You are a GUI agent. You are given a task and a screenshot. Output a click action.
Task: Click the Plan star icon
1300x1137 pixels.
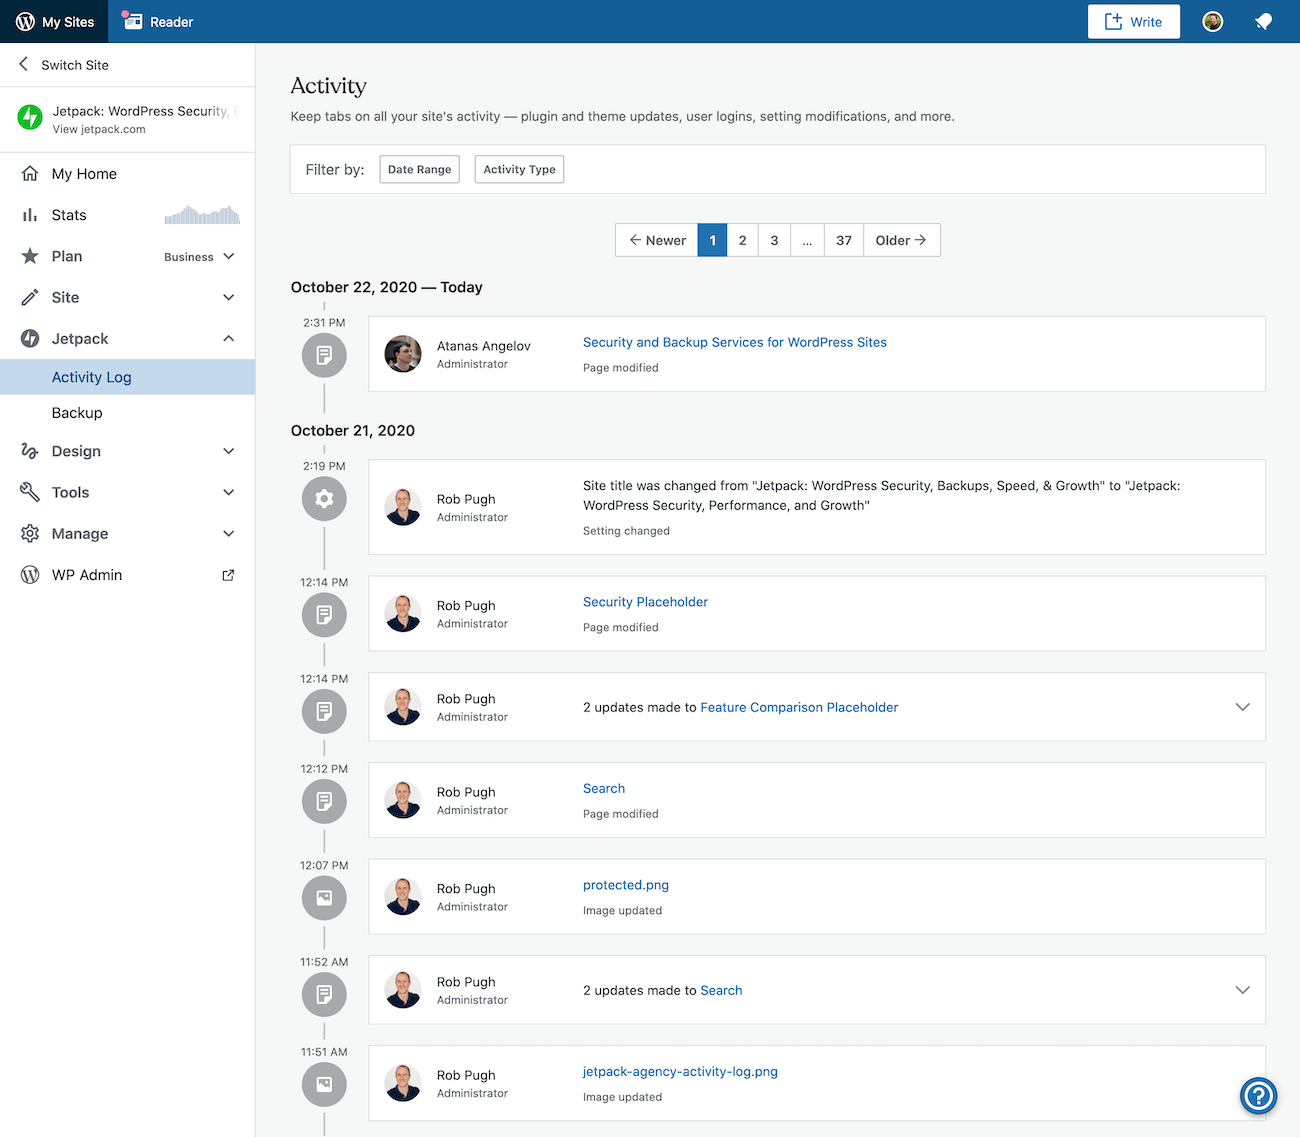(x=30, y=256)
